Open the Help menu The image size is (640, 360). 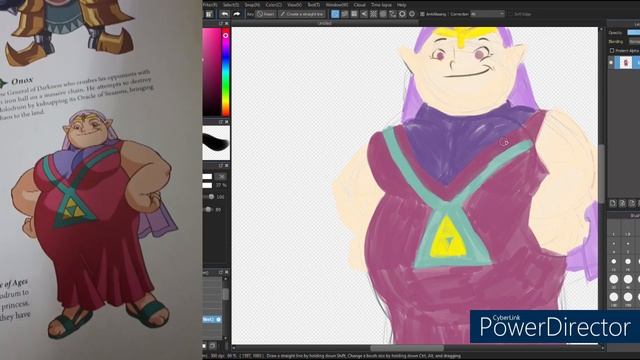tap(402, 5)
